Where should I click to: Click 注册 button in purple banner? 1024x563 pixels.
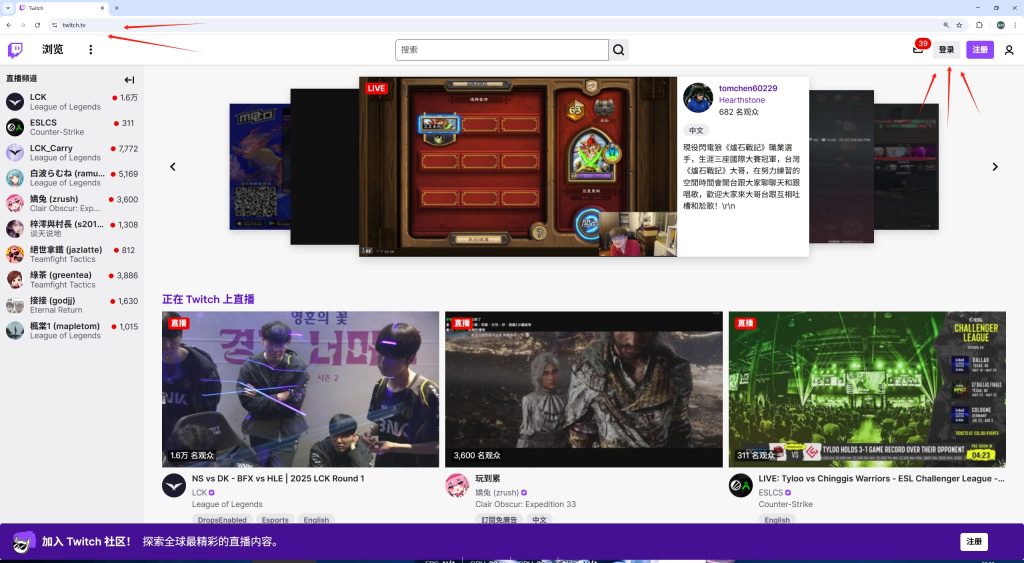(974, 541)
